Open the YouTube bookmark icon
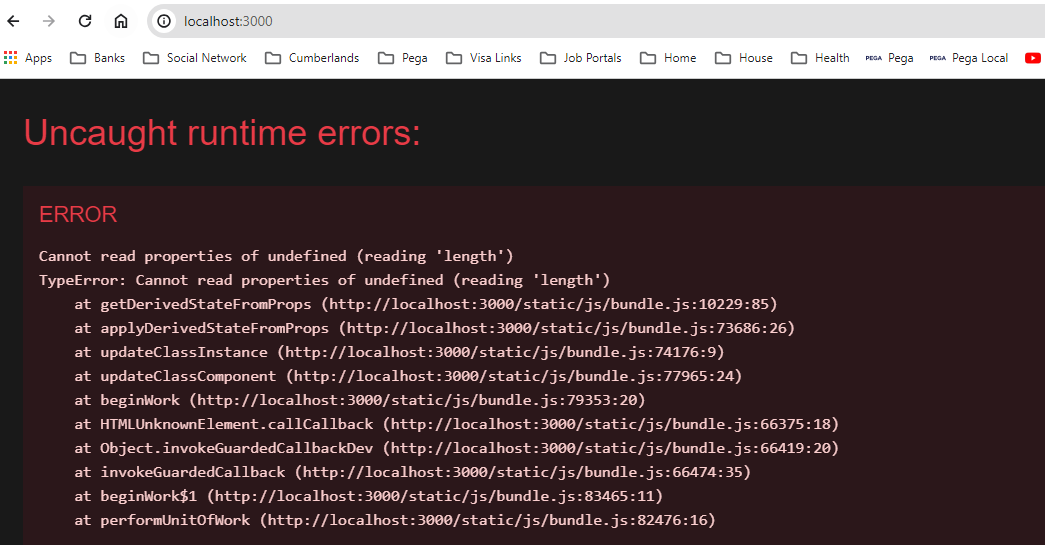The image size is (1045, 545). (1033, 58)
